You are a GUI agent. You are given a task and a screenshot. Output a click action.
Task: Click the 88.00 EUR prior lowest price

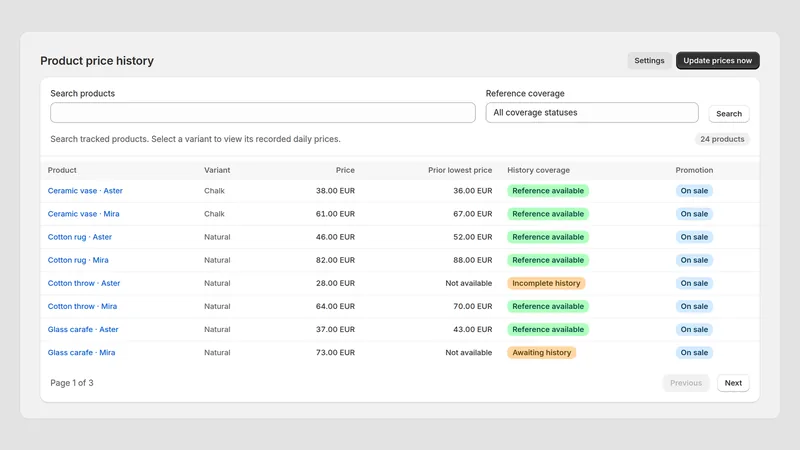pos(472,260)
